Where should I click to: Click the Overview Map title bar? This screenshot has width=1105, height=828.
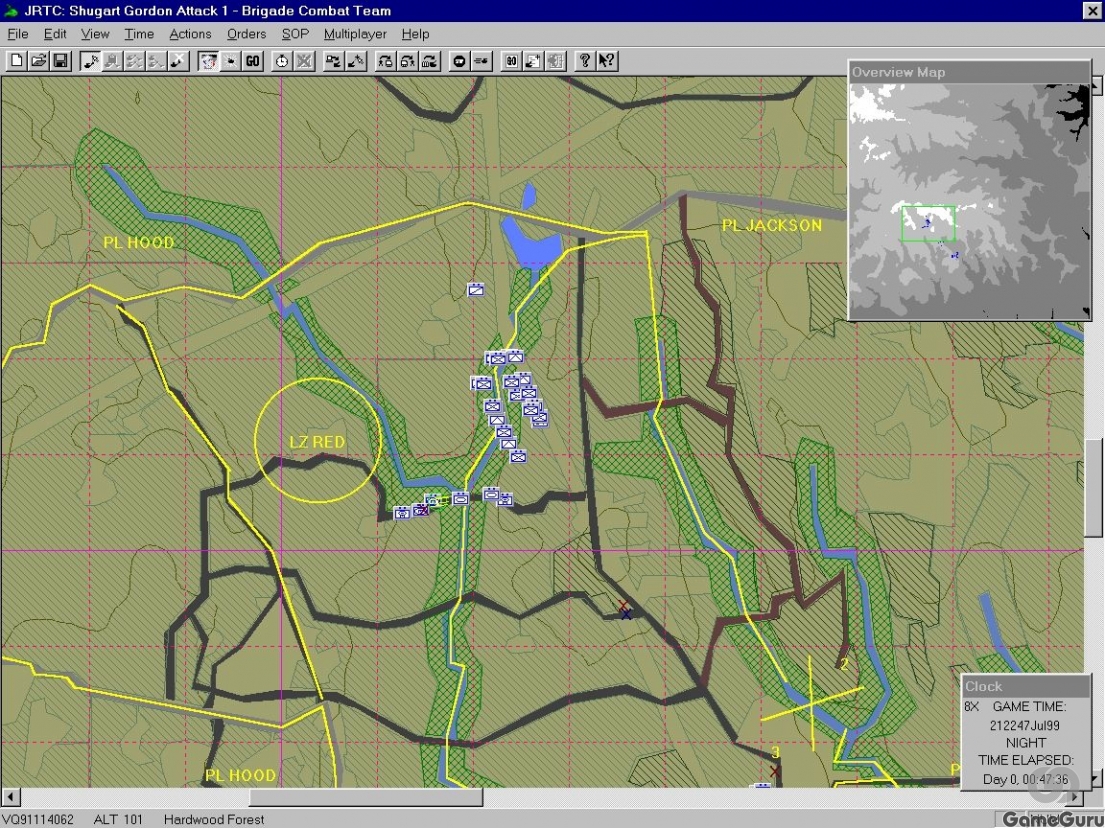tap(969, 72)
